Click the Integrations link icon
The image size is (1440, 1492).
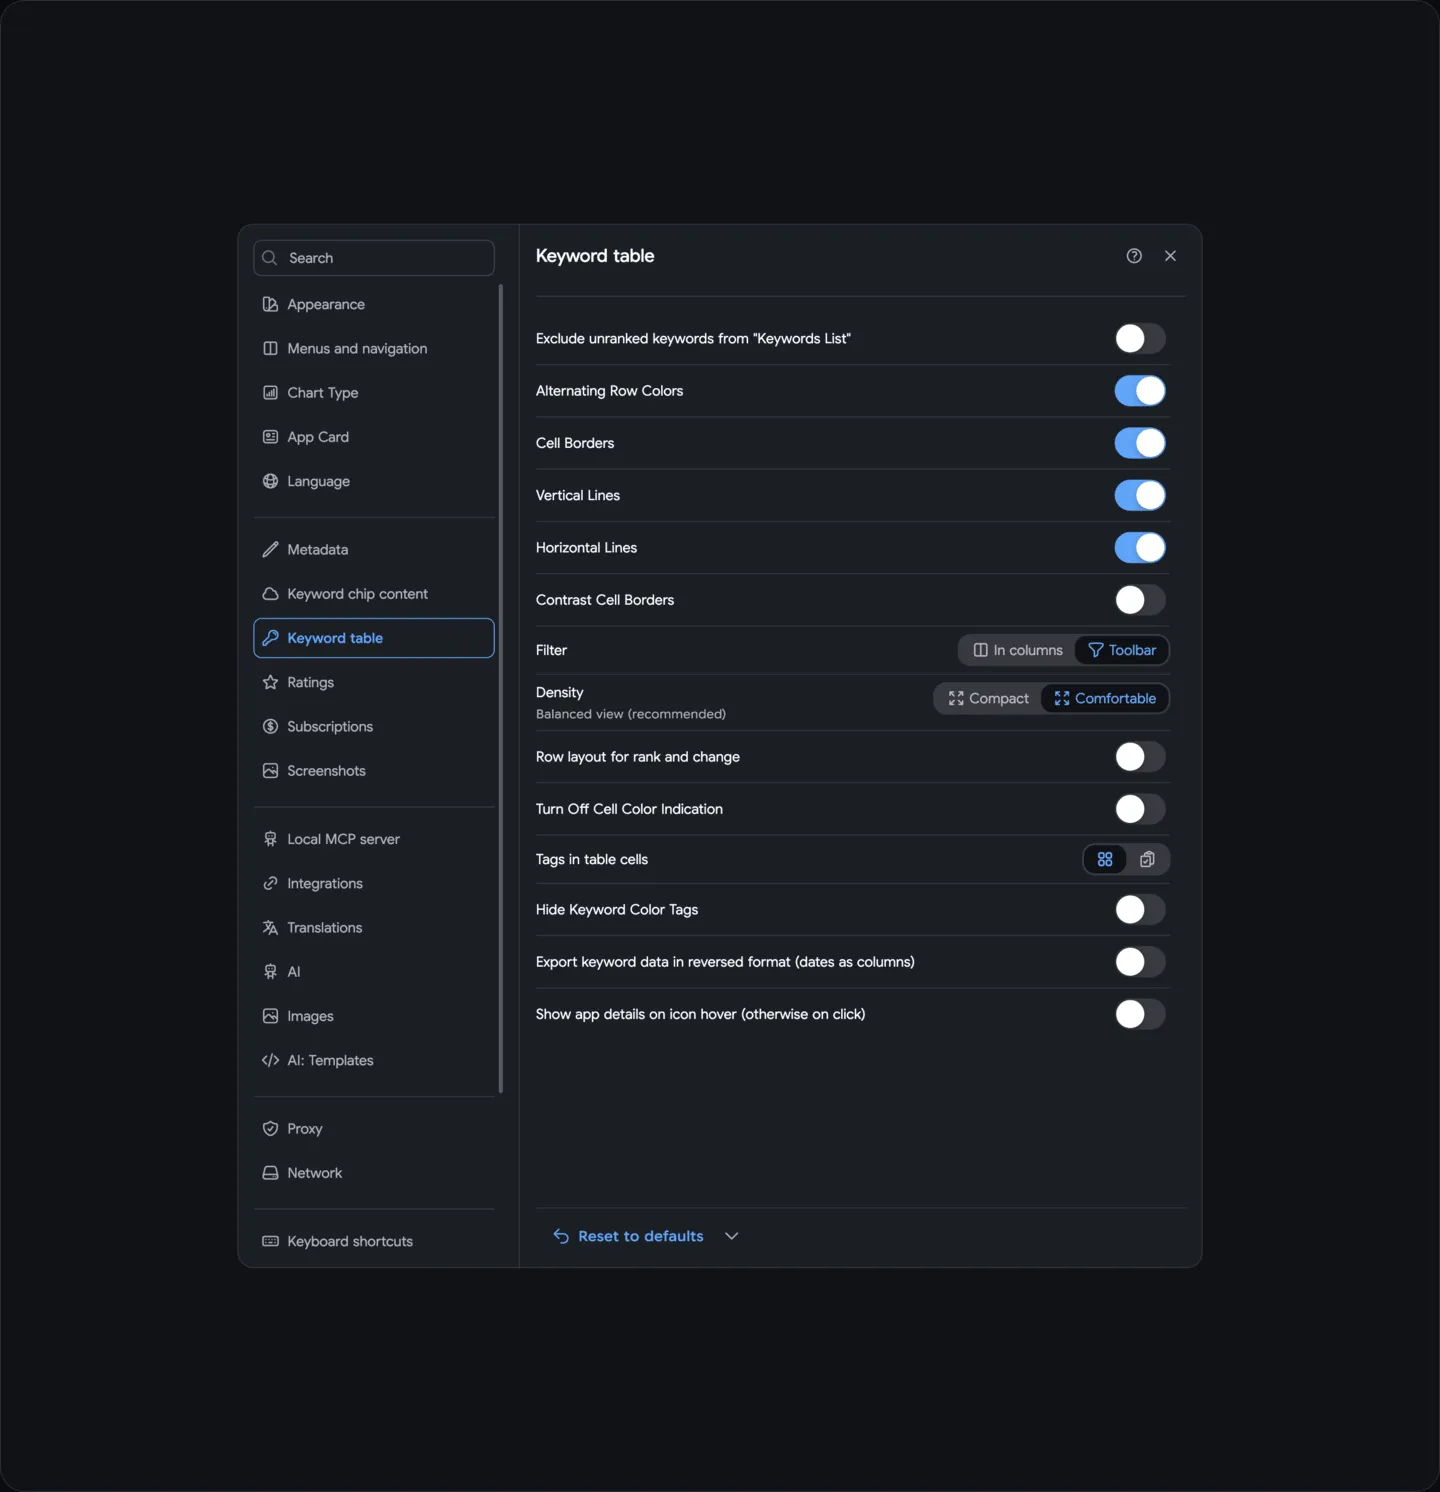(x=270, y=883)
